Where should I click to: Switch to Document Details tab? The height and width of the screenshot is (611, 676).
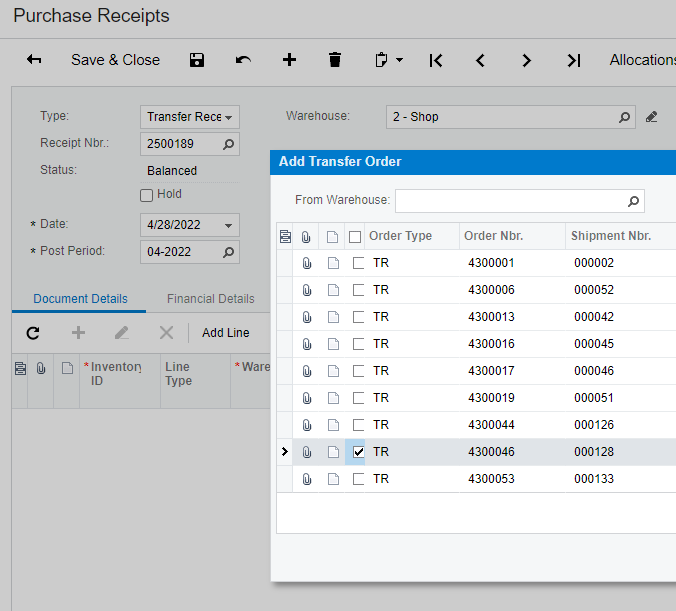tap(81, 299)
